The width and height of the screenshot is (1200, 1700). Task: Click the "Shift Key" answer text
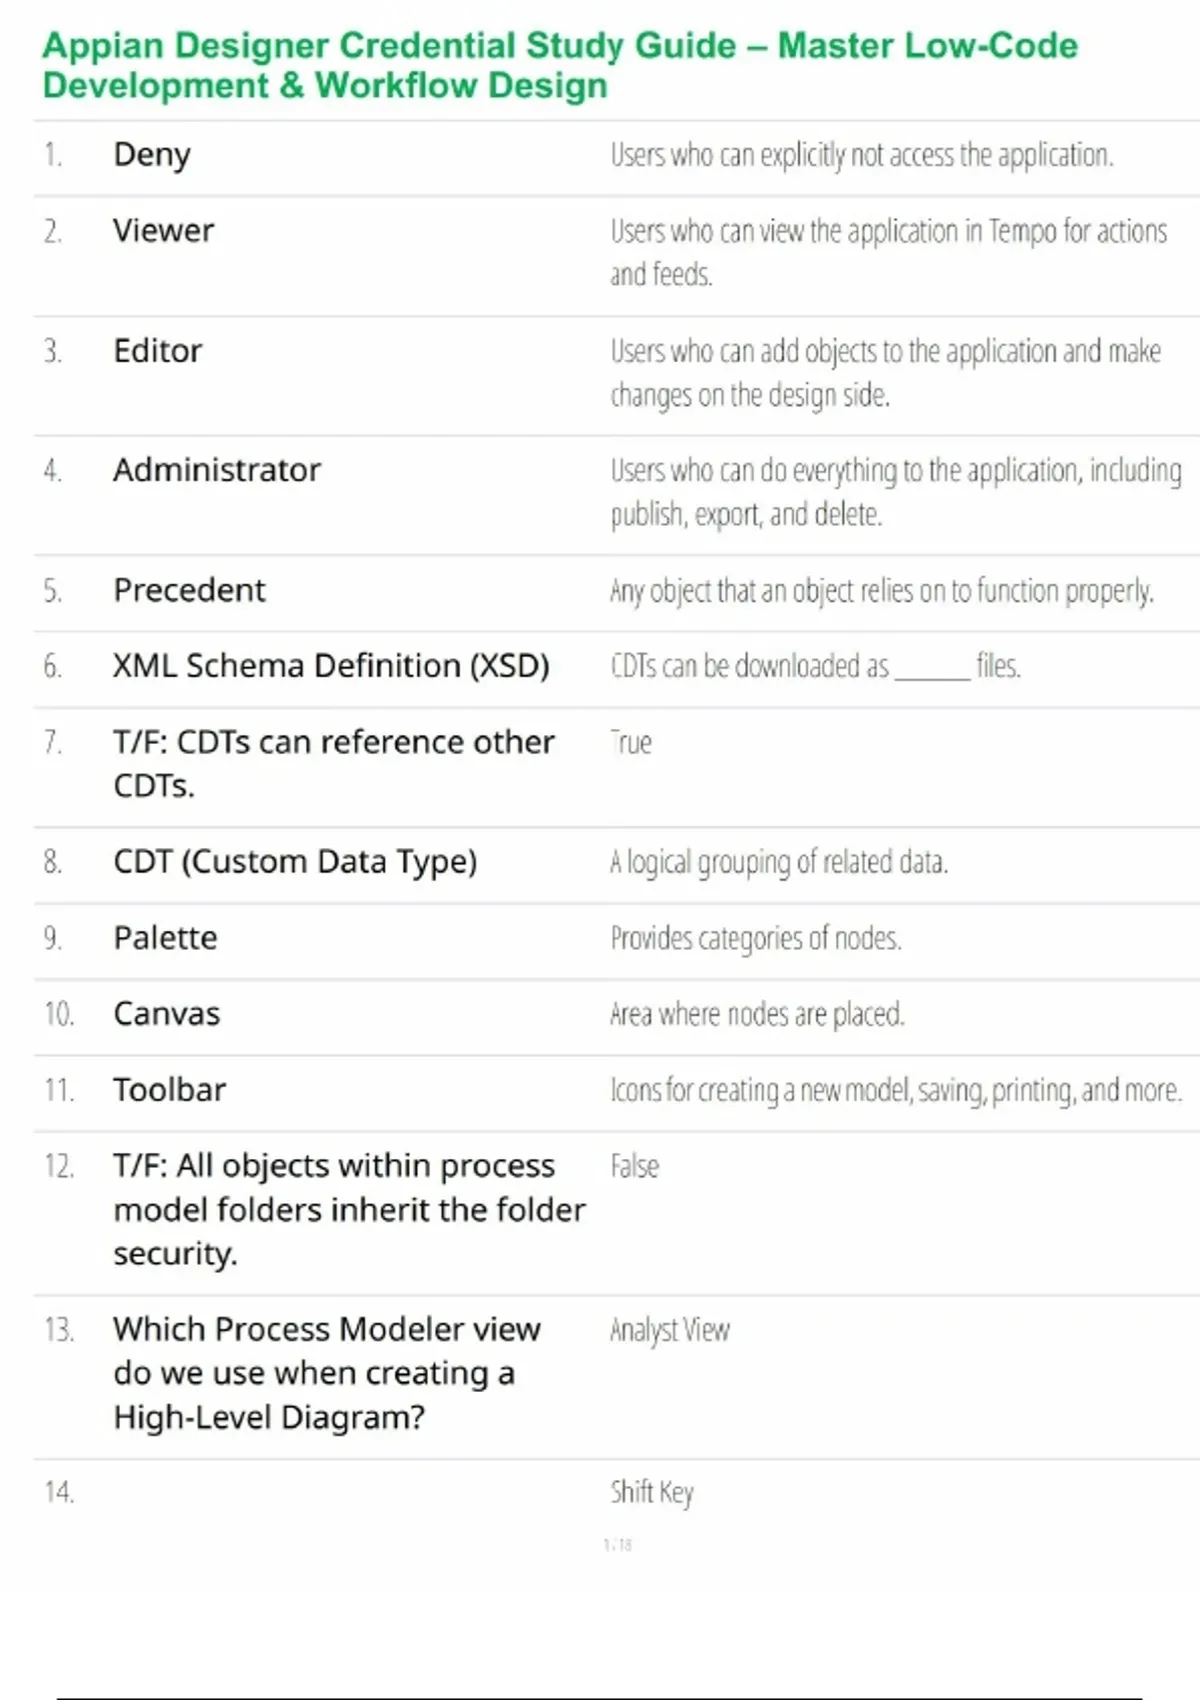652,1492
